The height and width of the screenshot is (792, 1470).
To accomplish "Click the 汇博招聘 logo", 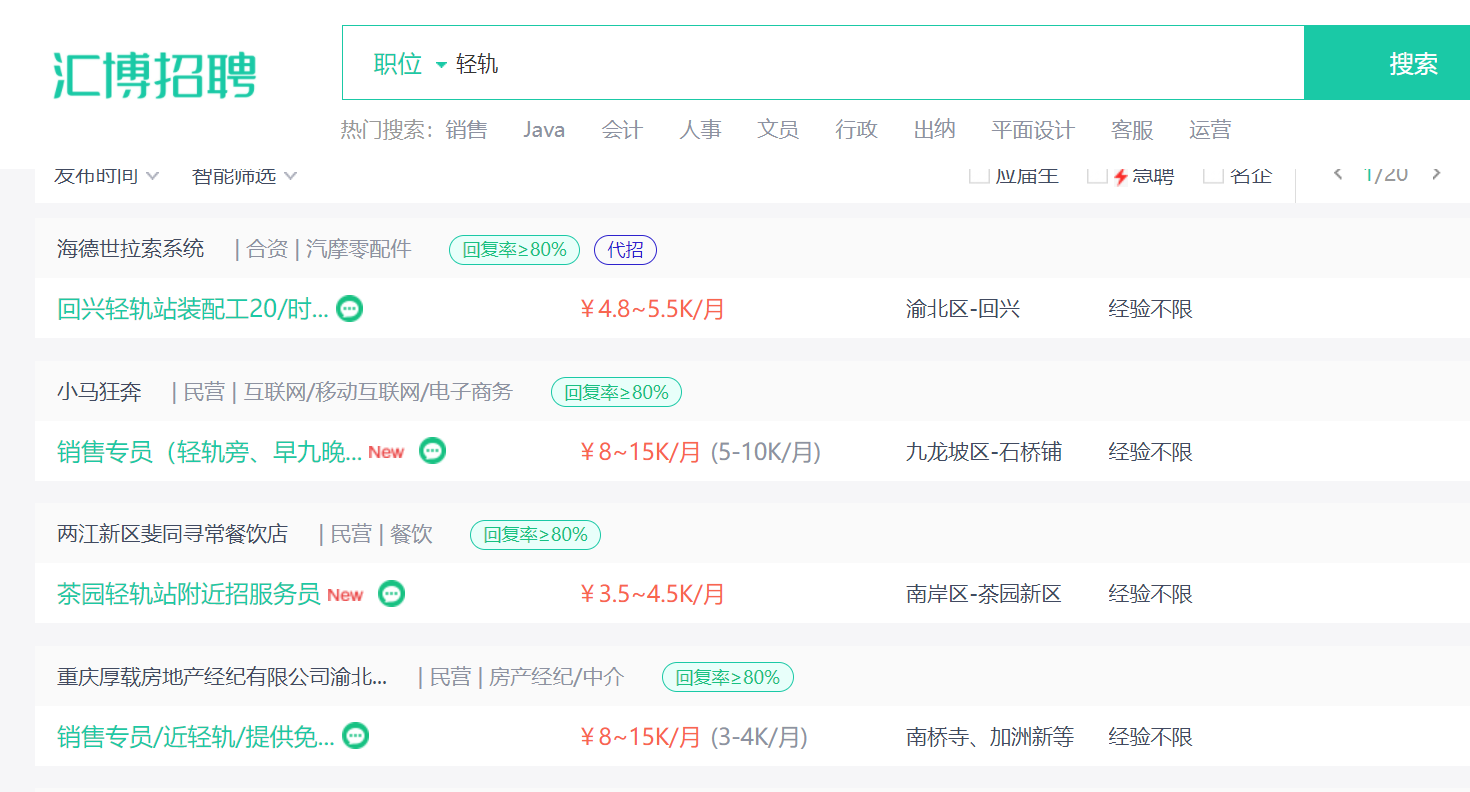I will coord(154,75).
